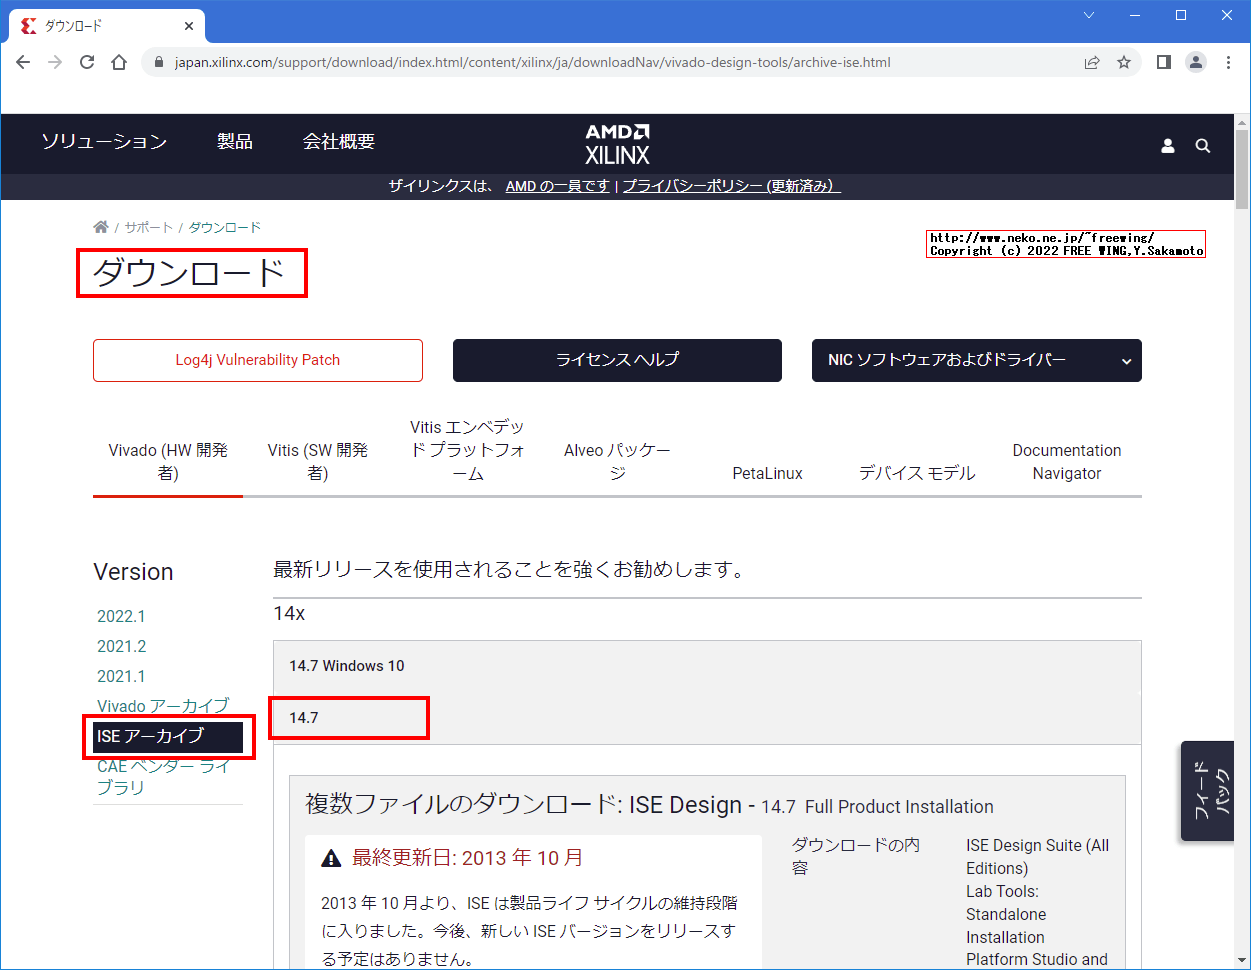Open the share icon next to the address bar
The height and width of the screenshot is (970, 1251).
[1091, 61]
